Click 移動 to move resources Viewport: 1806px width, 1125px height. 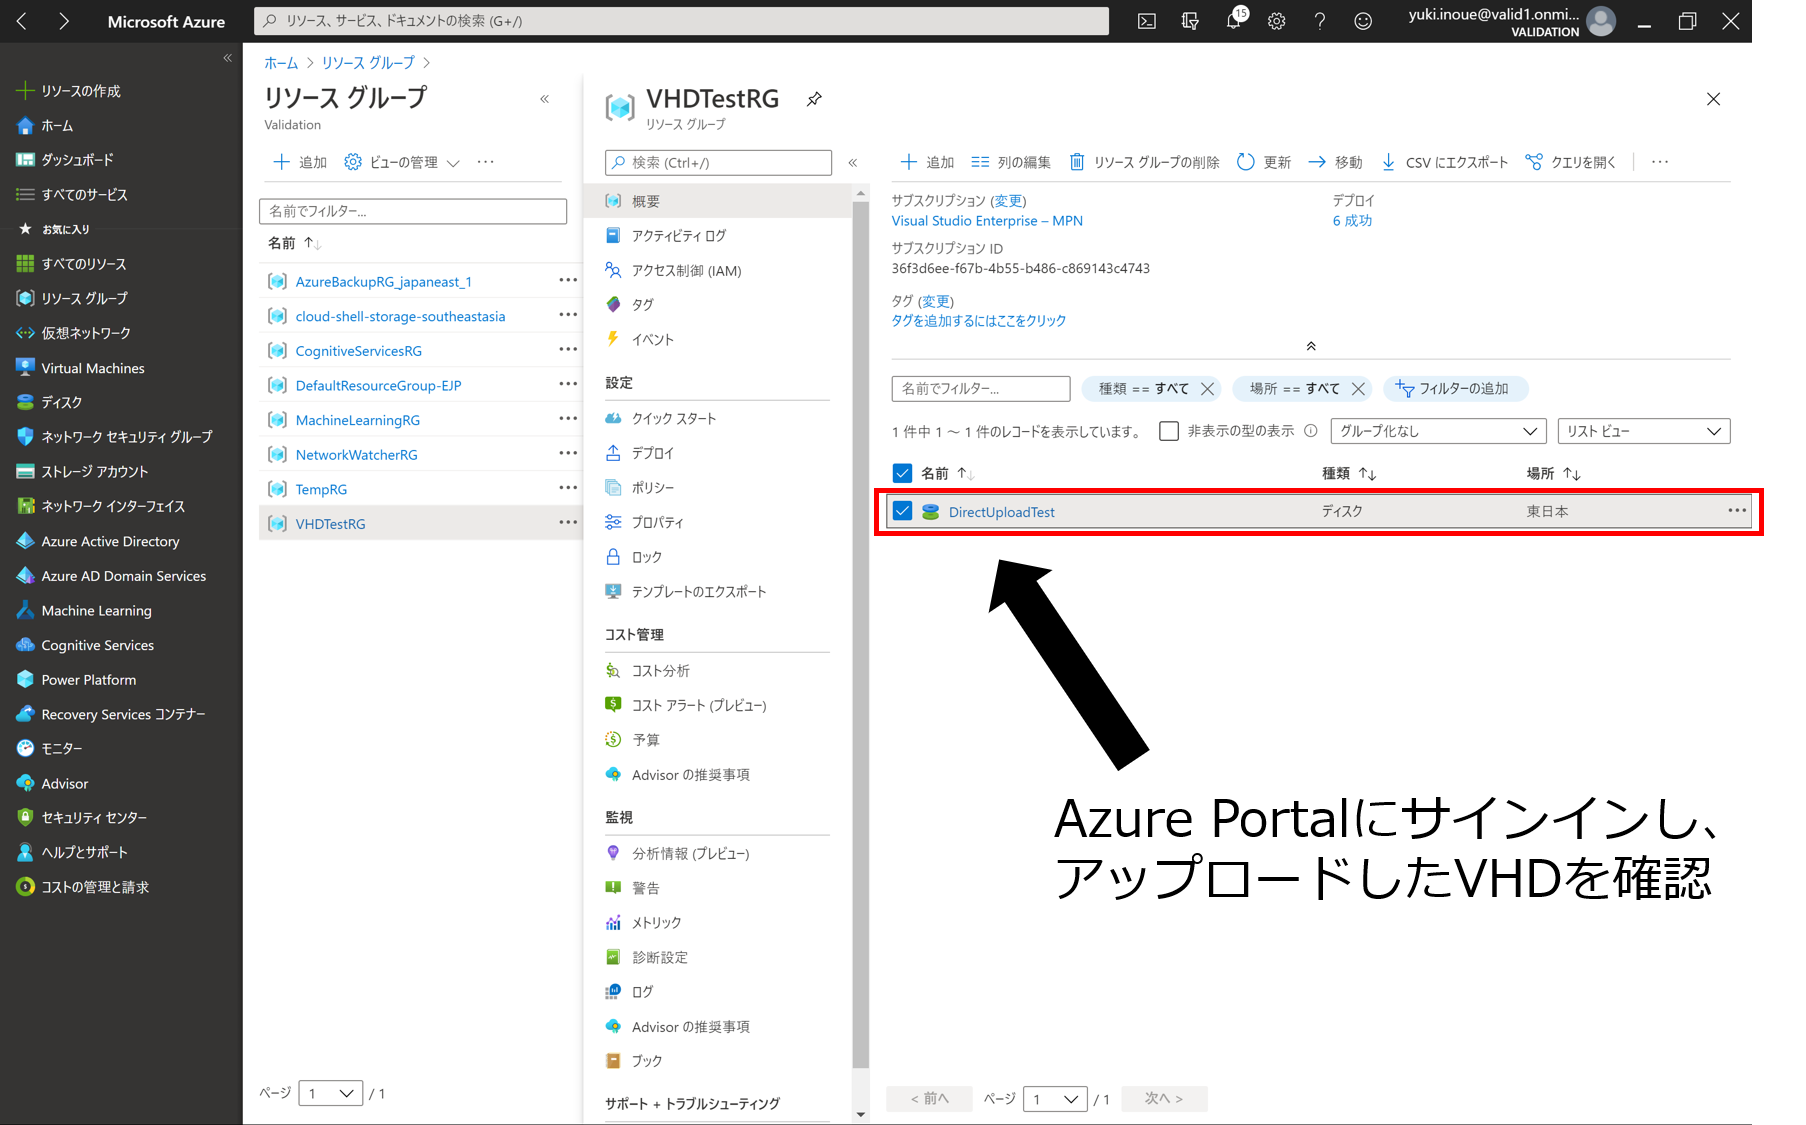pos(1335,162)
